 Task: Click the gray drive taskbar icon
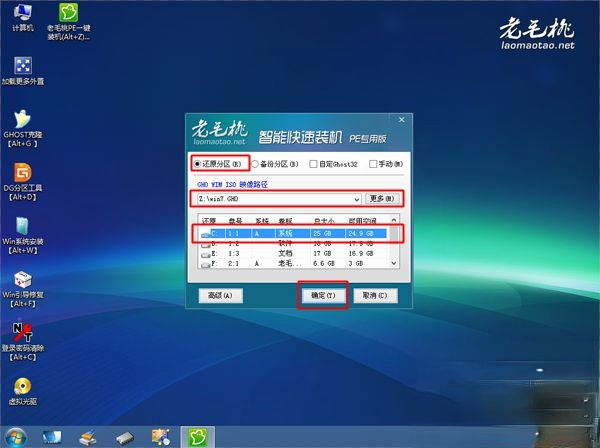click(x=125, y=437)
